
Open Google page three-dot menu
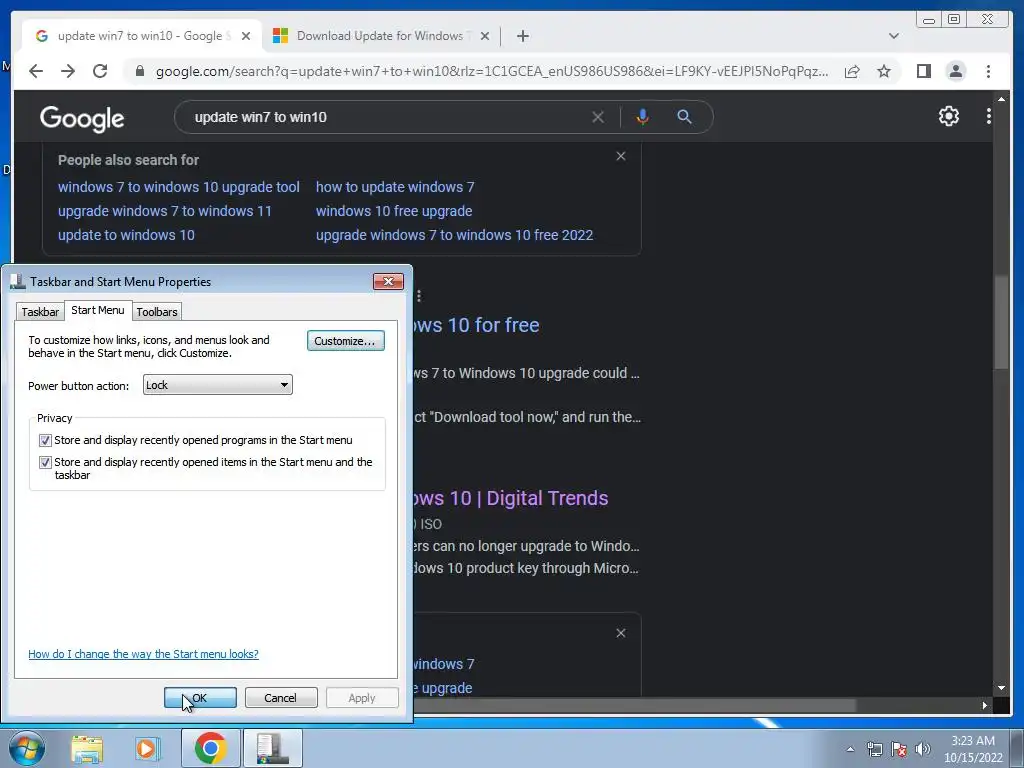click(x=988, y=116)
